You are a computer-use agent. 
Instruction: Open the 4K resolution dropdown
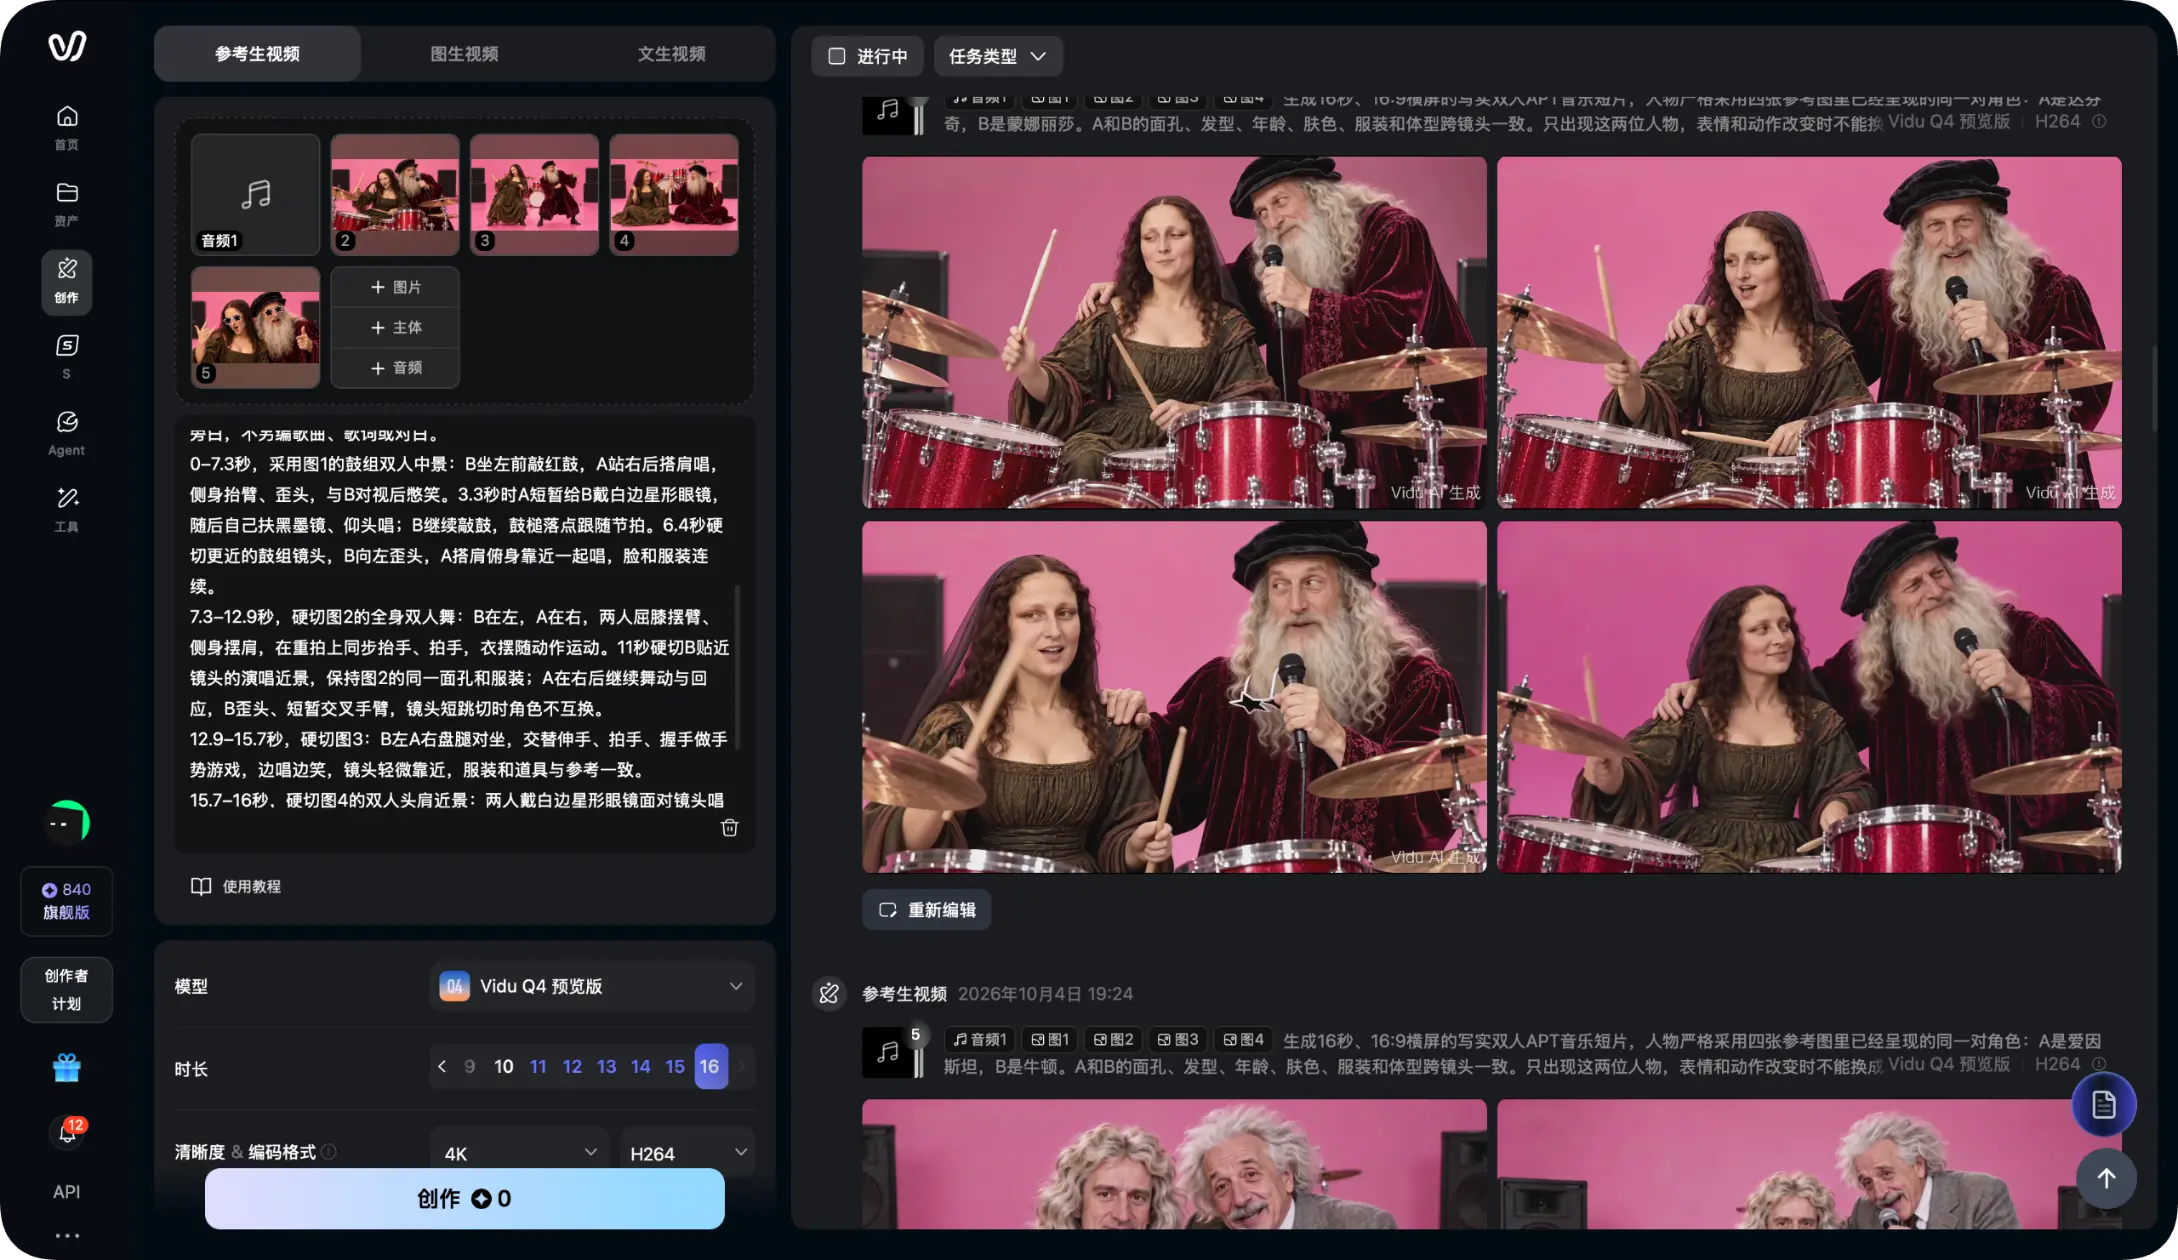tap(520, 1153)
